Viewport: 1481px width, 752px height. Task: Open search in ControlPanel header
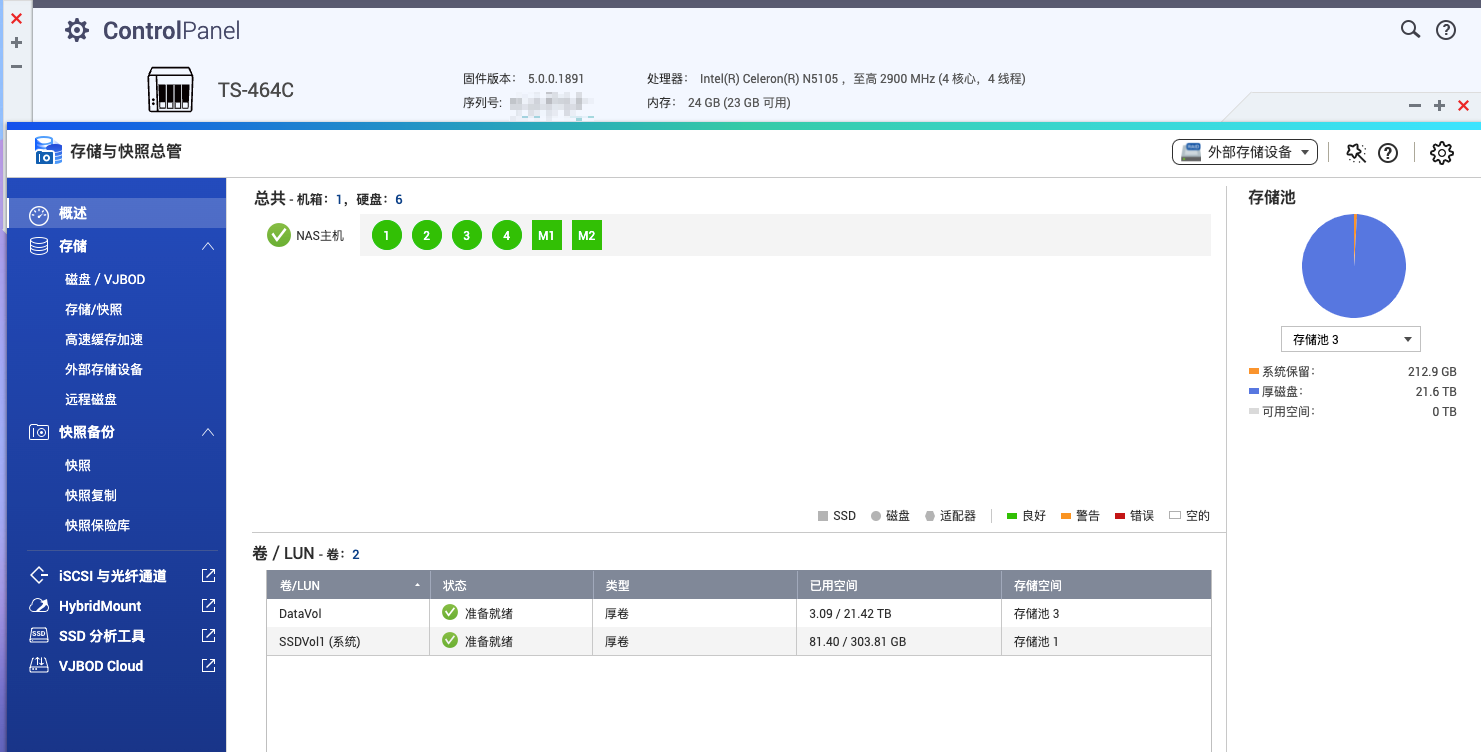pos(1410,30)
